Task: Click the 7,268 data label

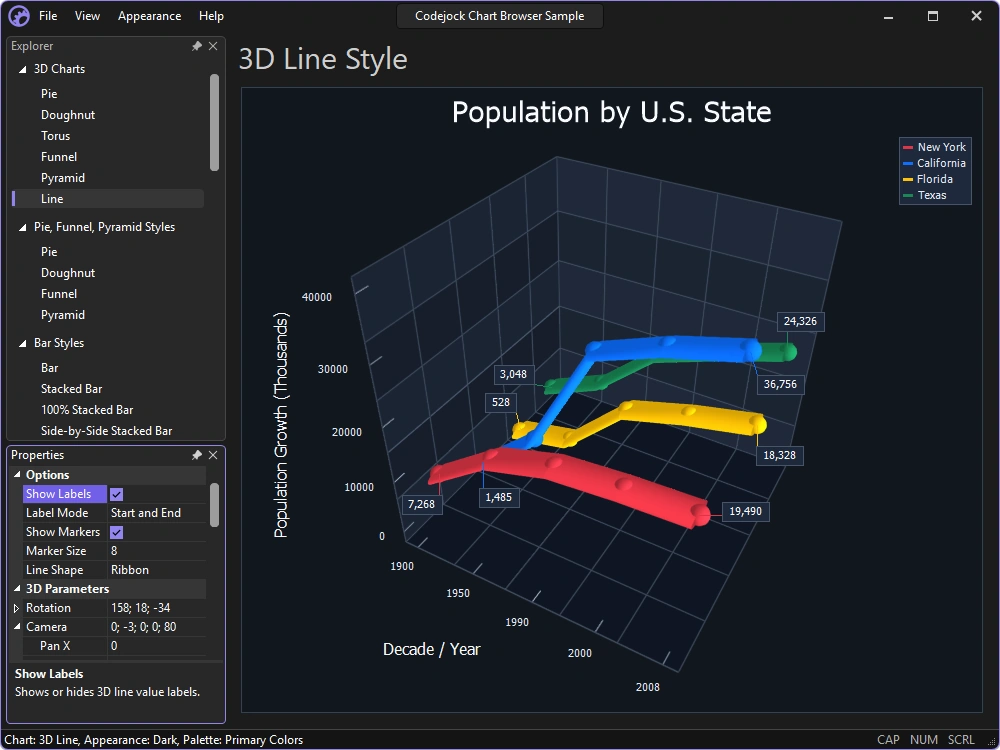Action: point(421,504)
